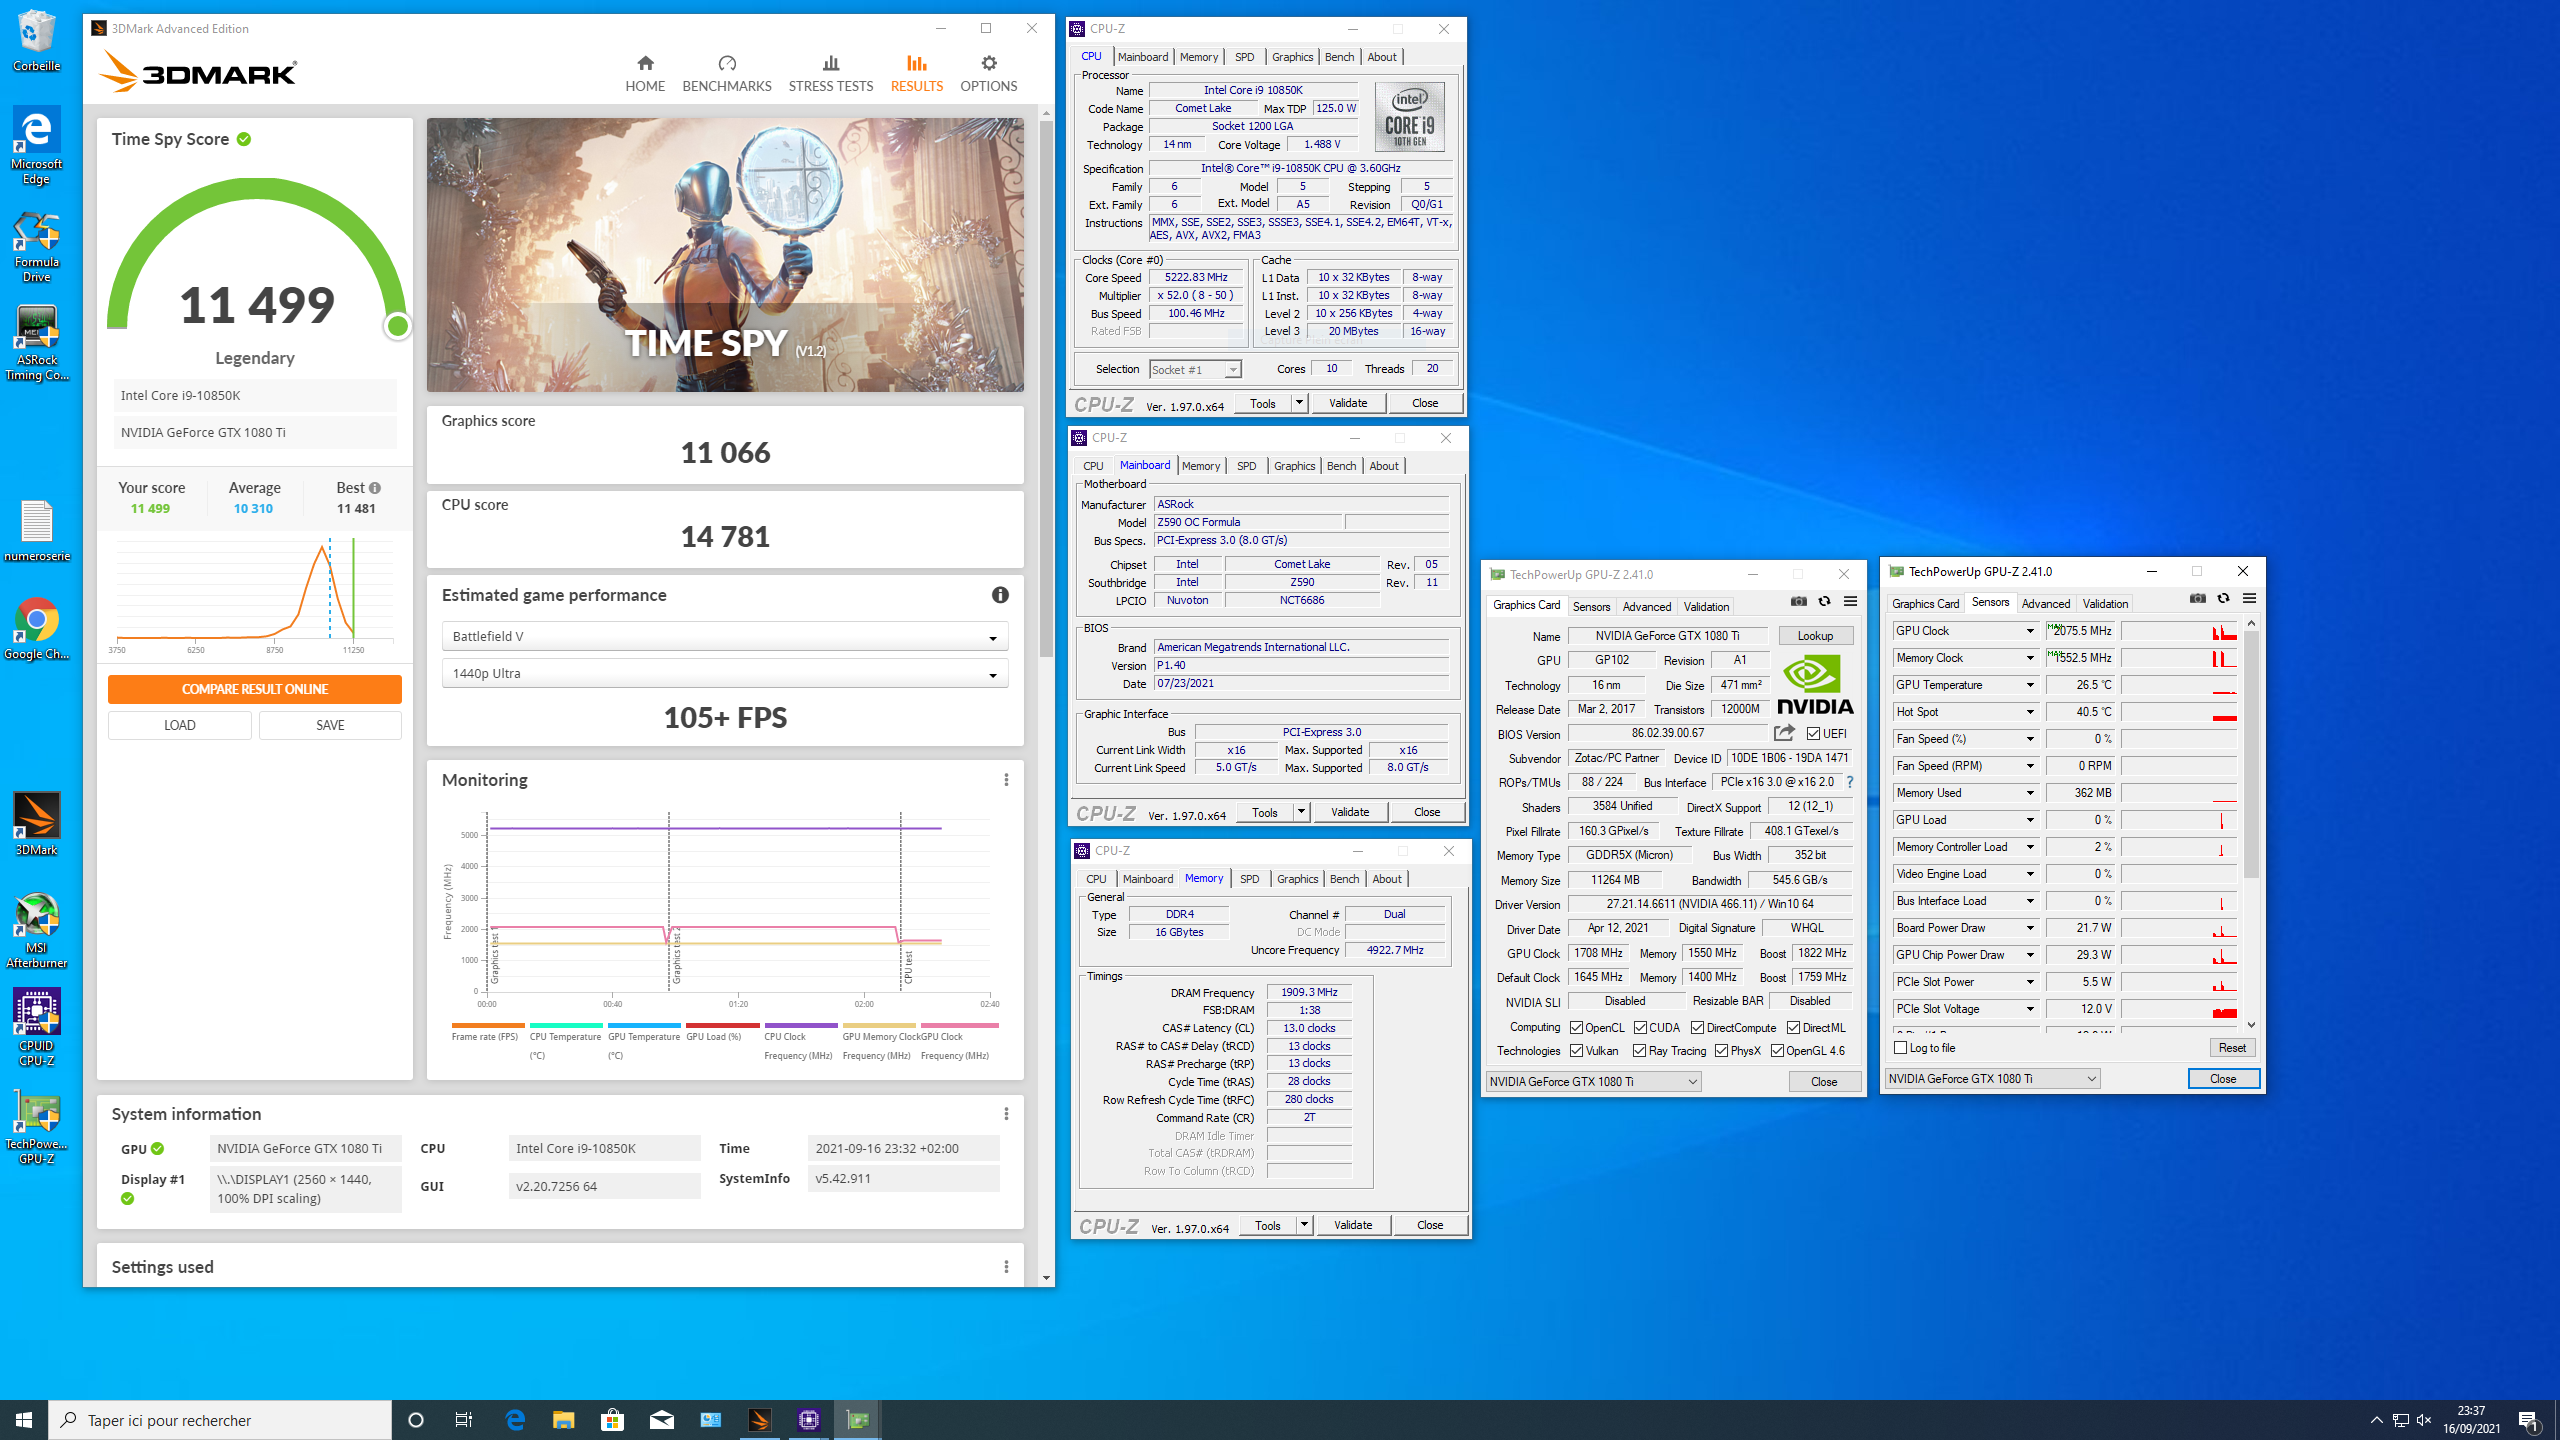Toggle DirectML checkbox in GPU-Z
Screen dimensions: 2560x1440
(1794, 1028)
